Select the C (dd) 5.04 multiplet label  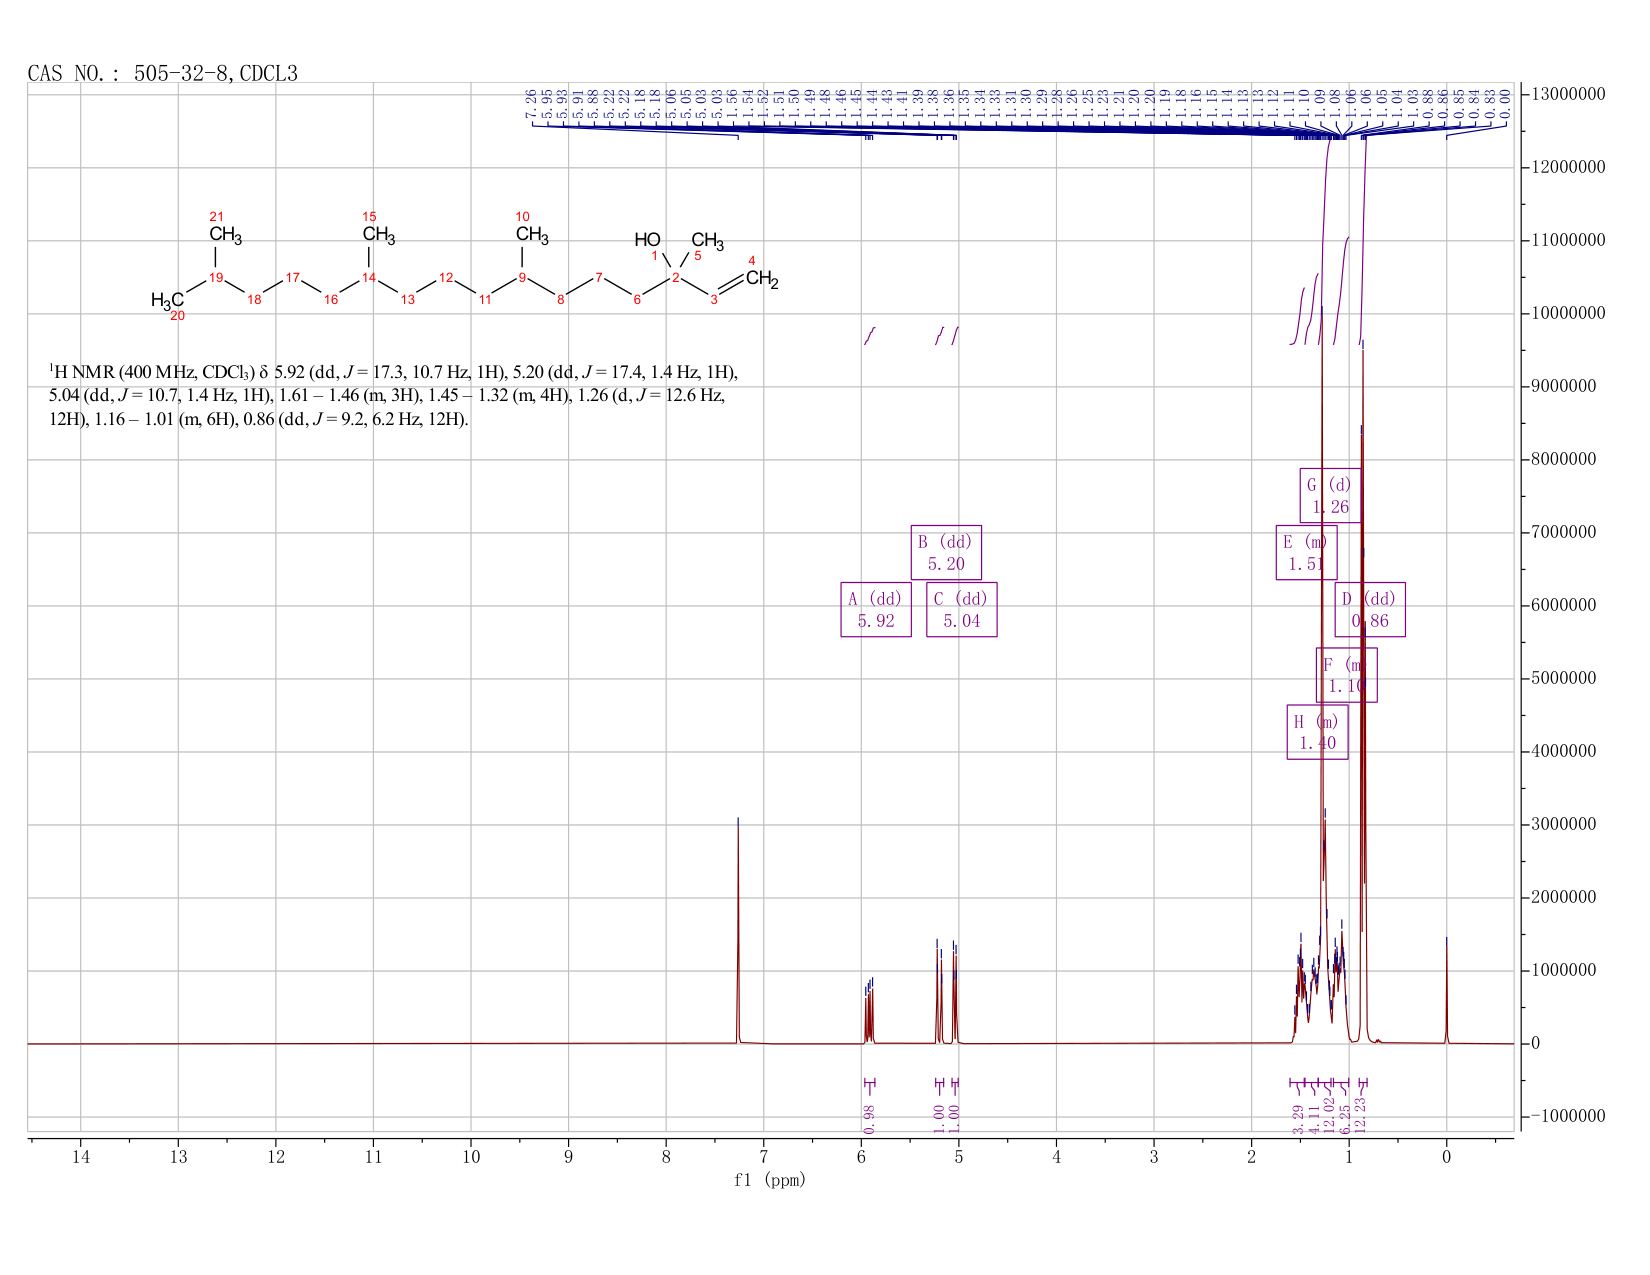(962, 609)
